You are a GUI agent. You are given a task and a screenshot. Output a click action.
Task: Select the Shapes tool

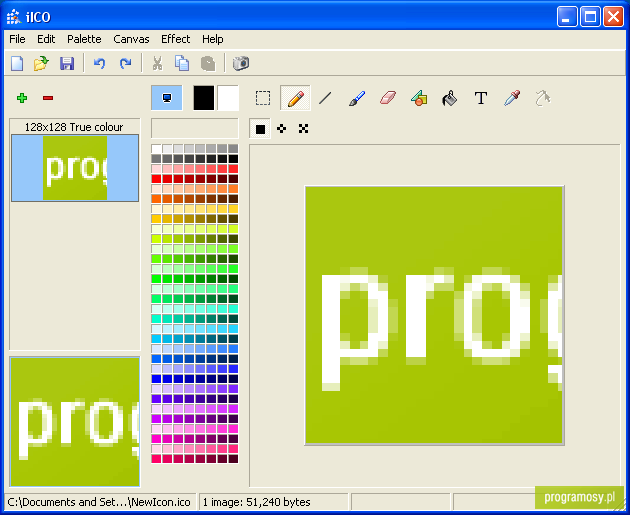pyautogui.click(x=419, y=98)
